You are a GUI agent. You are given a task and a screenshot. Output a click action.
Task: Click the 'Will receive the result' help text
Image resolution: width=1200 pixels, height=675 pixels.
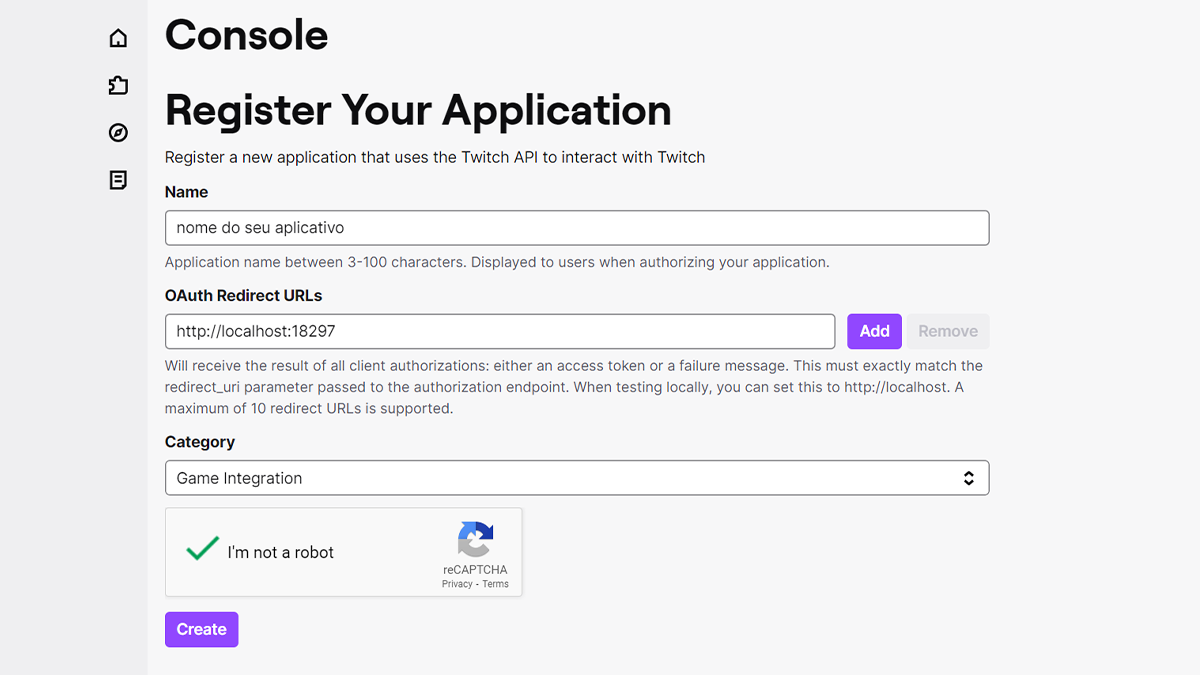coord(574,387)
